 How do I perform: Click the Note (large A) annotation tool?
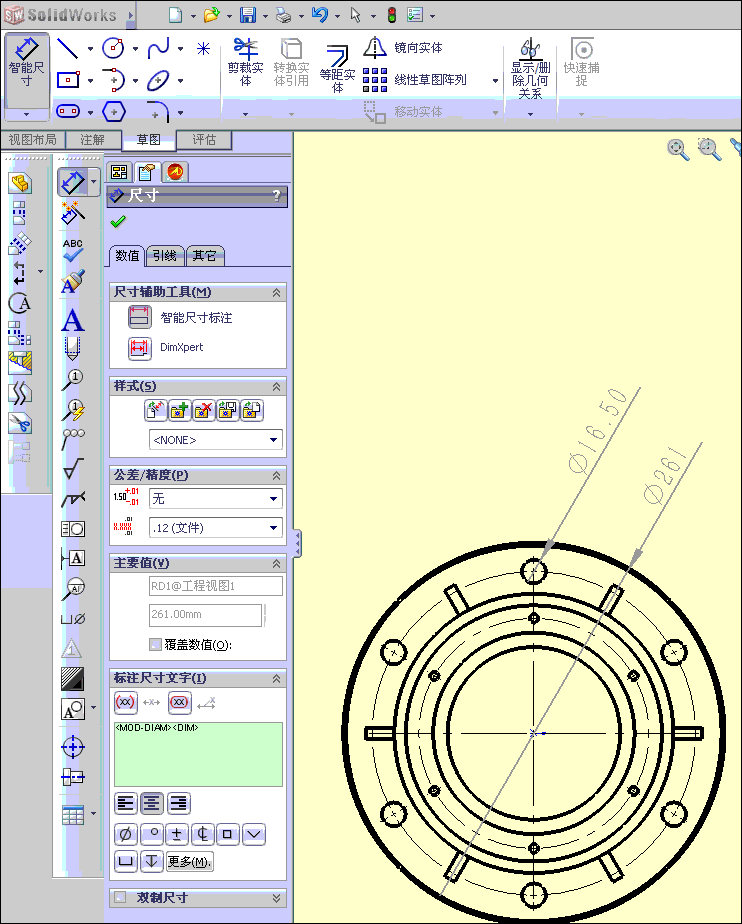[73, 321]
